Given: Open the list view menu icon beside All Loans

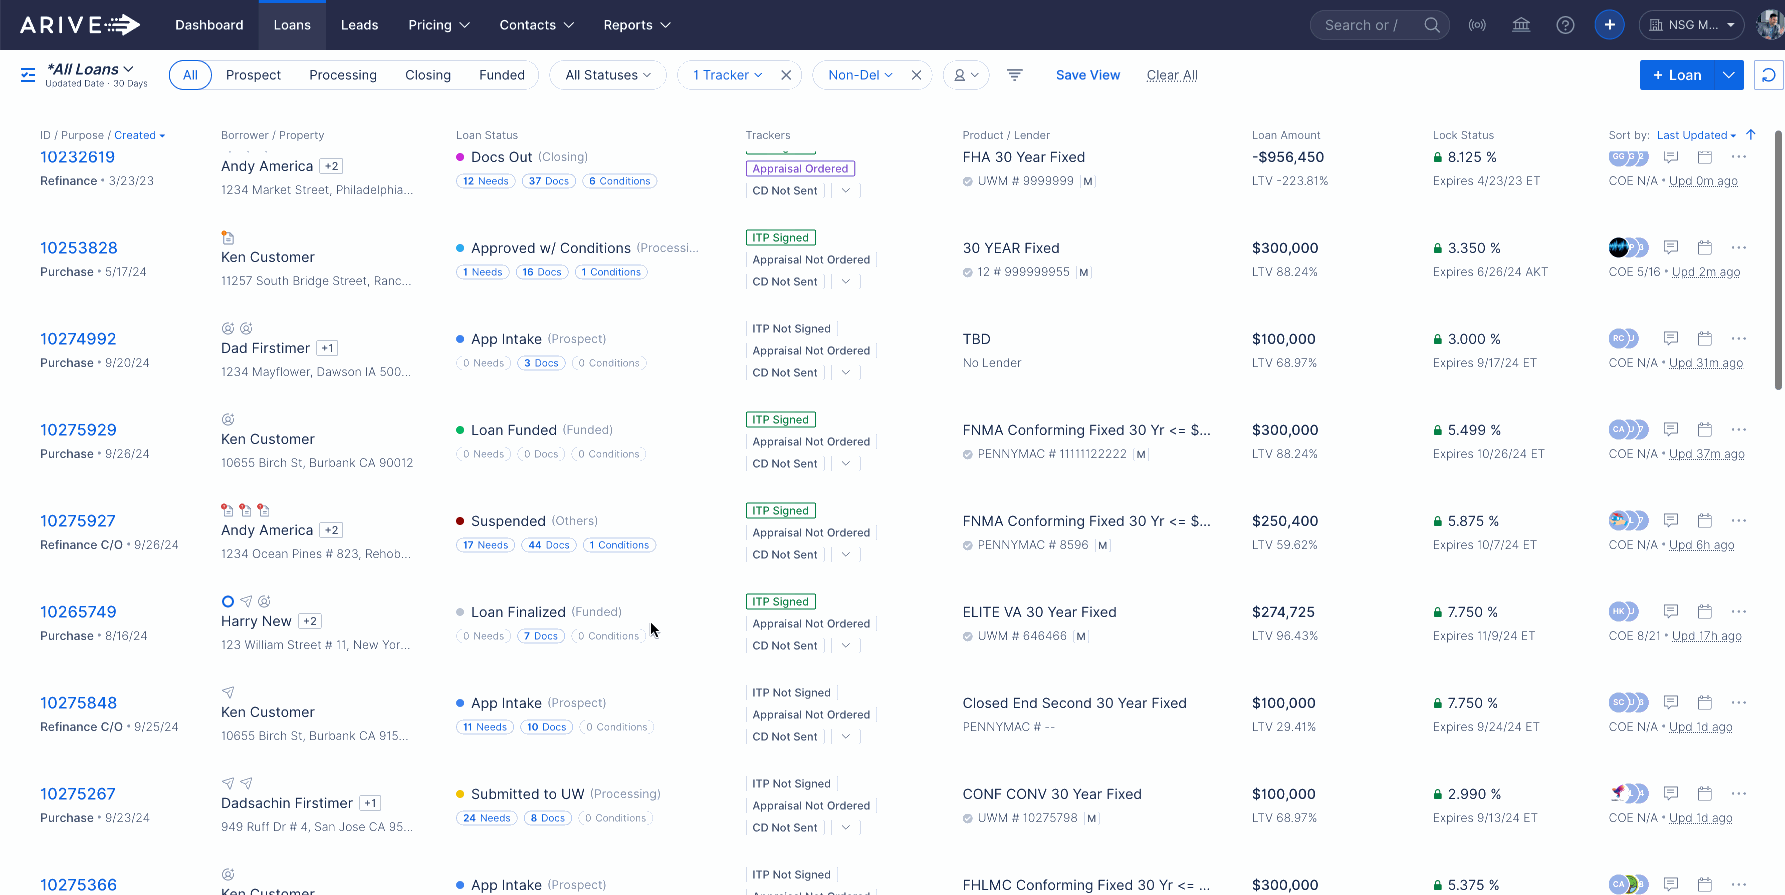Looking at the screenshot, I should [28, 75].
